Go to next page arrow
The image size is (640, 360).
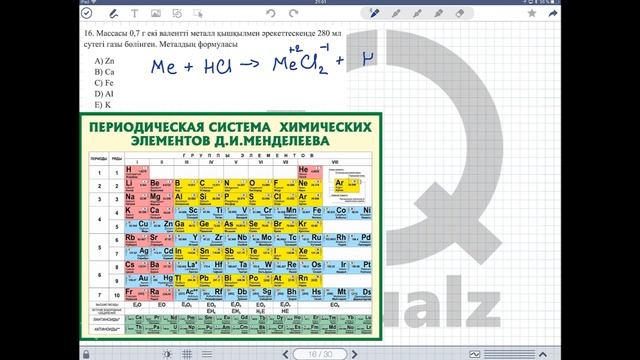point(354,354)
